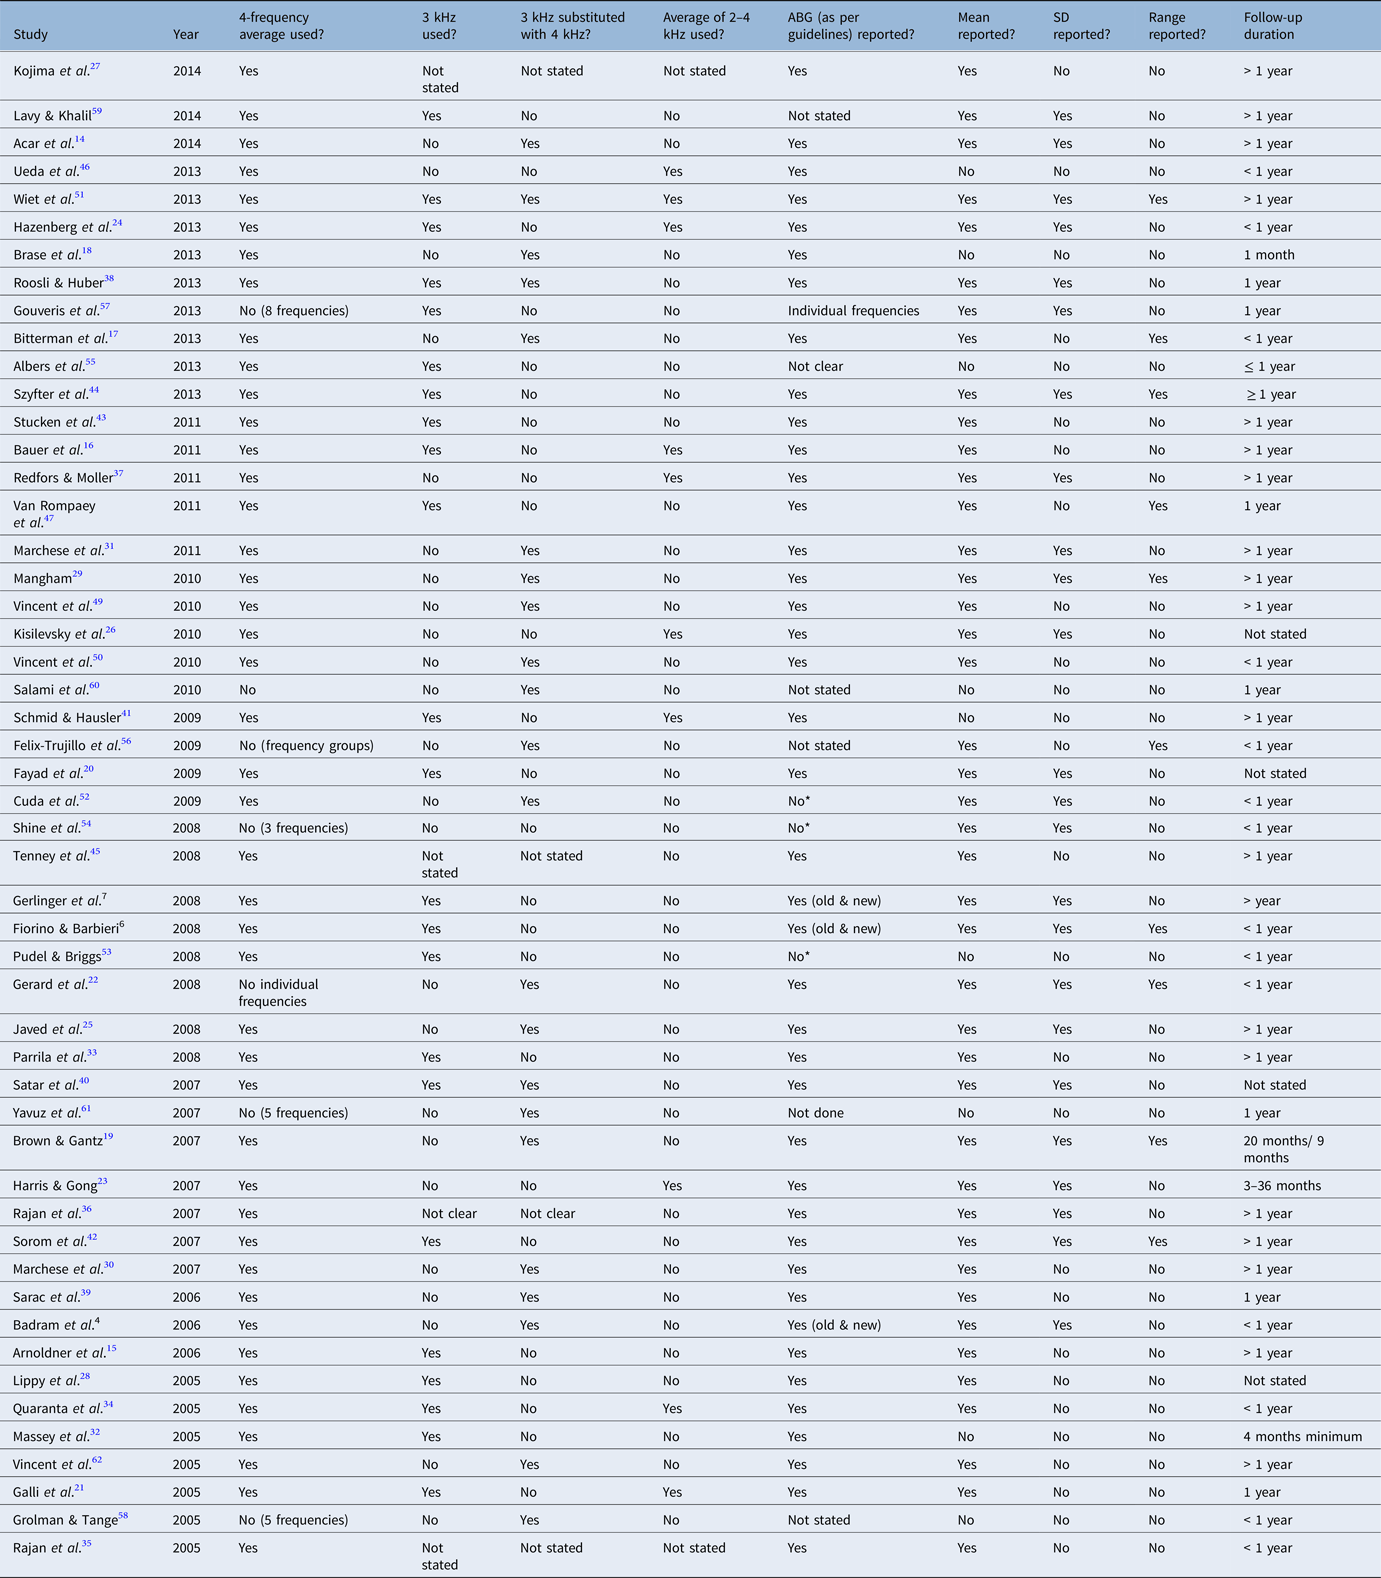This screenshot has height=1578, width=1381.
Task: Select 'No (5 frequencies)' in Grolman & Tange row
Action: (293, 1521)
